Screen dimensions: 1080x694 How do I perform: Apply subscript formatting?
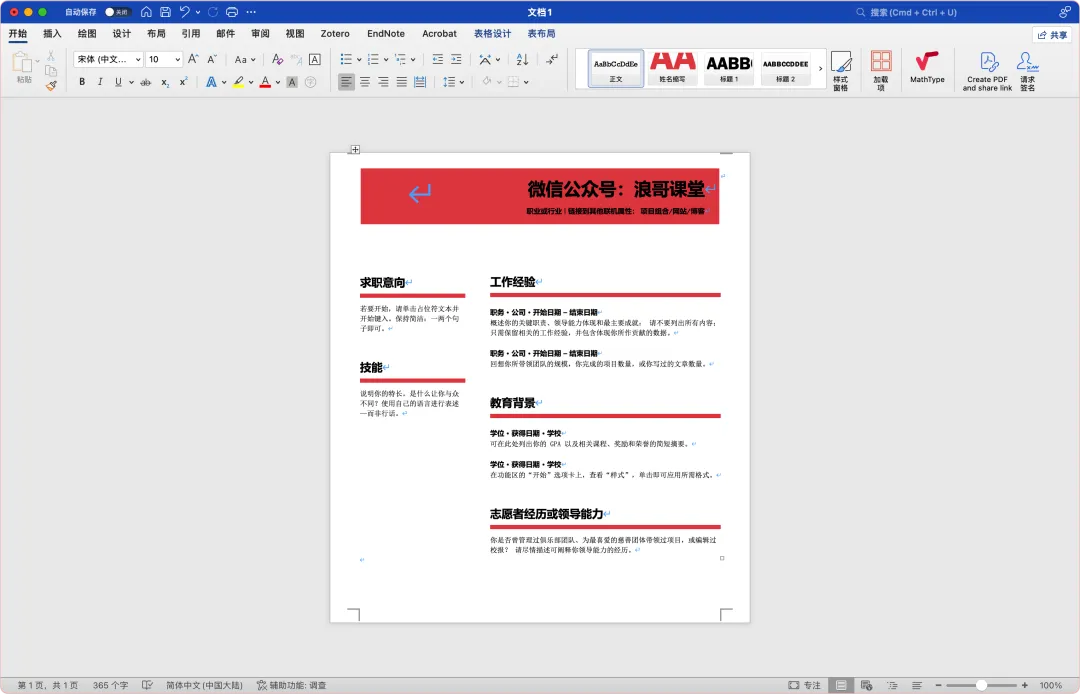pyautogui.click(x=165, y=82)
